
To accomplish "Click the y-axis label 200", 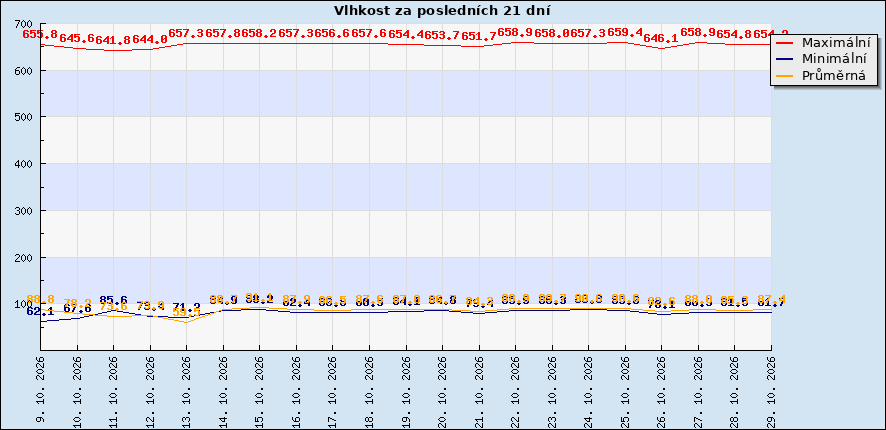I will click(x=24, y=258).
